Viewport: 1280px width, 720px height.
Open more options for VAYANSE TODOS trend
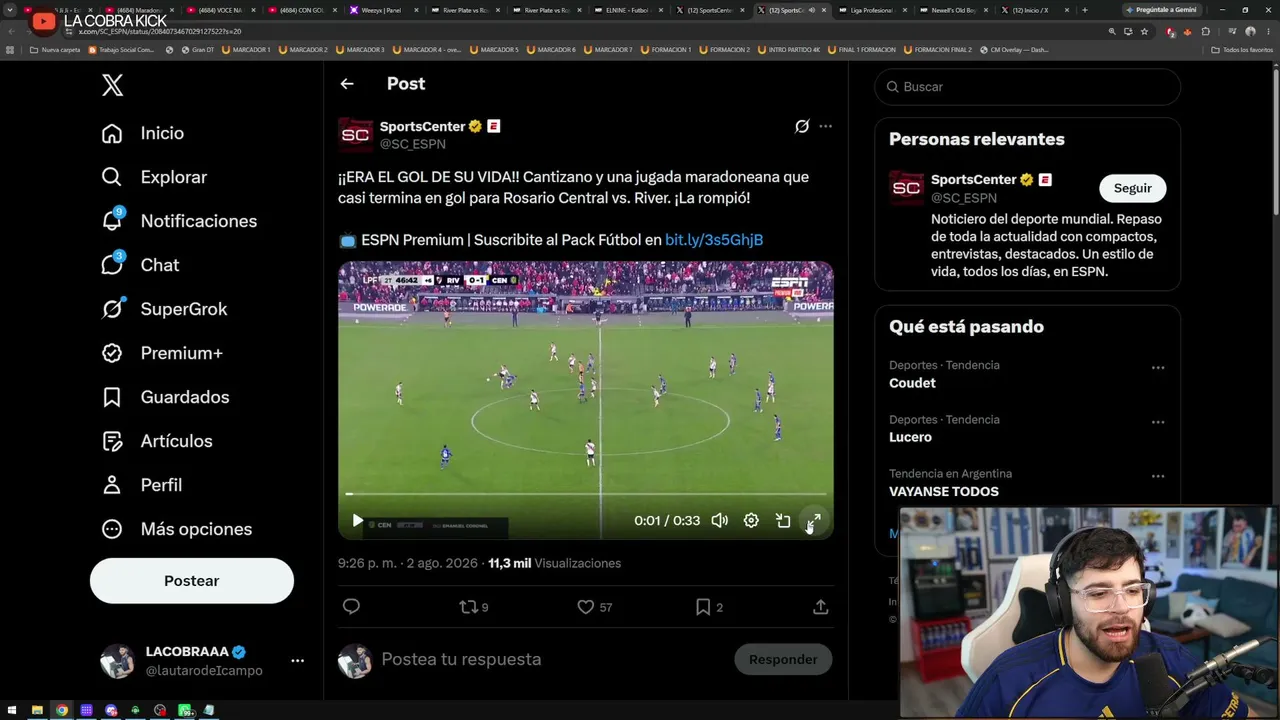point(1158,476)
